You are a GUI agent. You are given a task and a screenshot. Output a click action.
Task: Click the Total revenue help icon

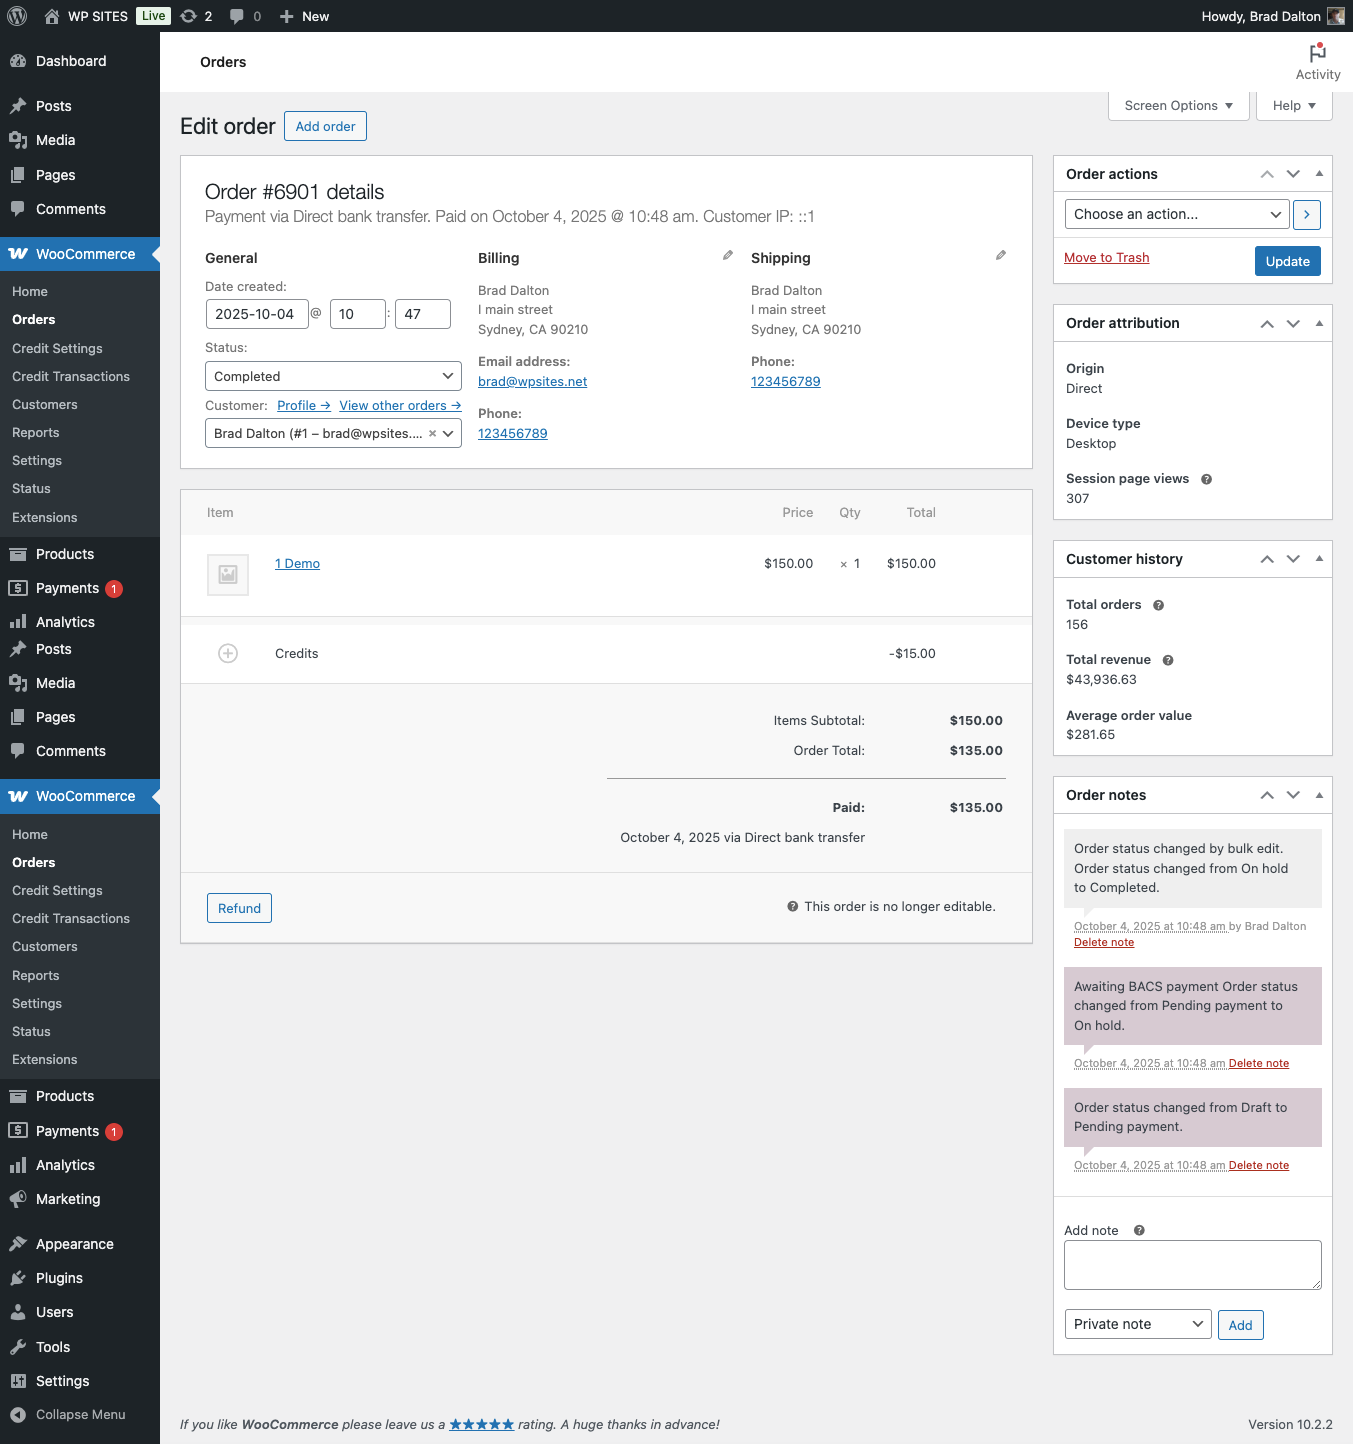pos(1168,660)
